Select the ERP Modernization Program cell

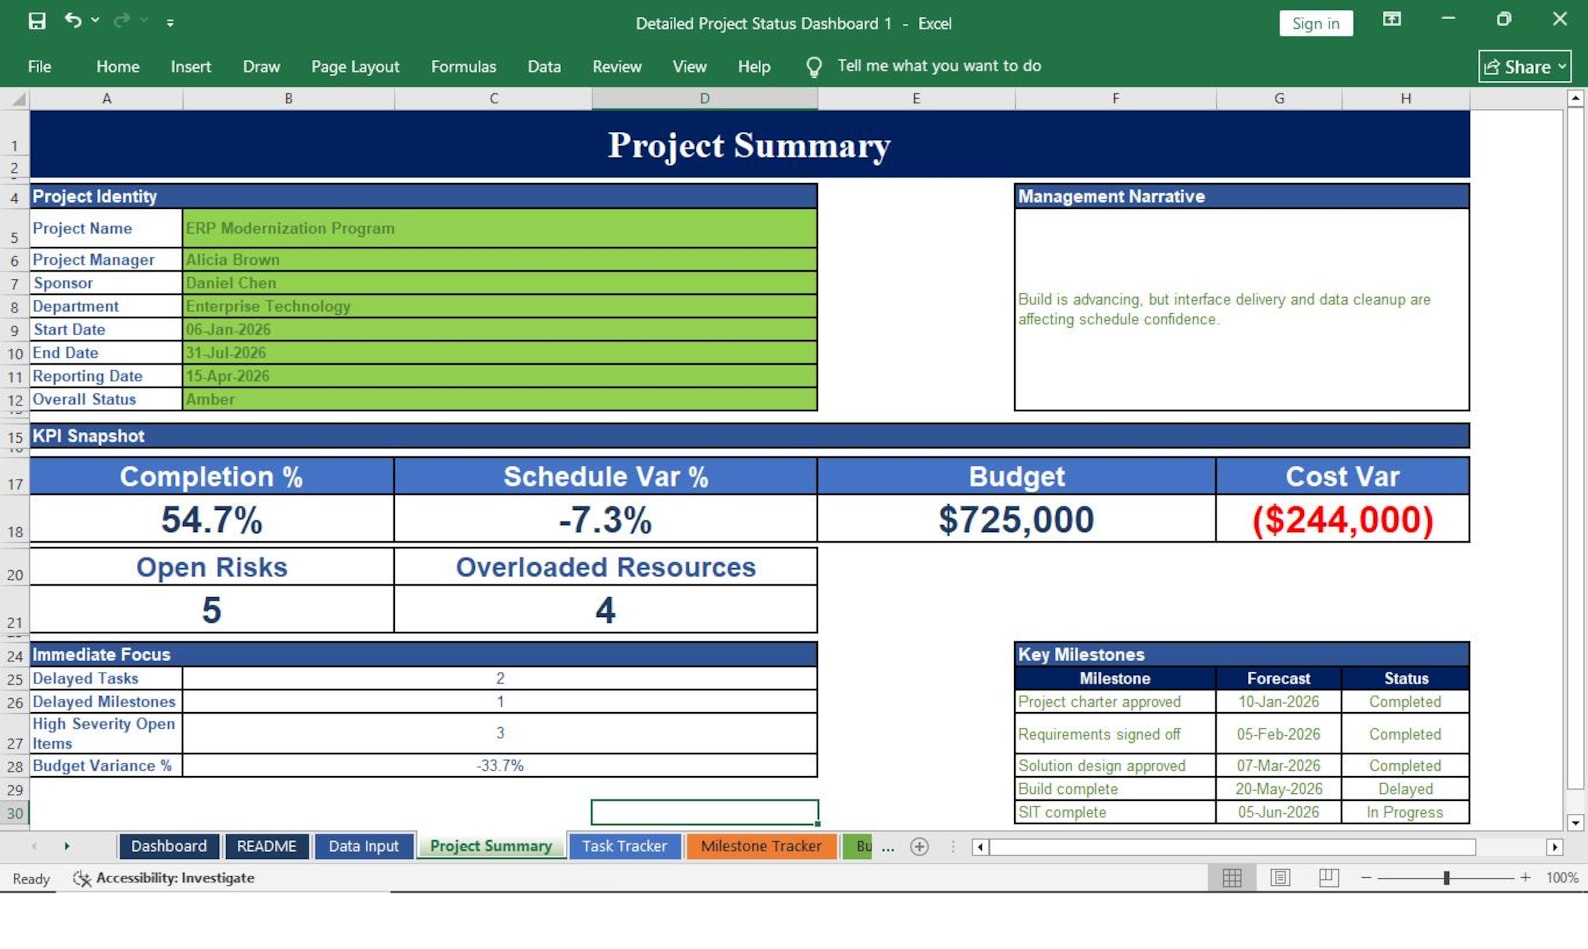[x=499, y=228]
